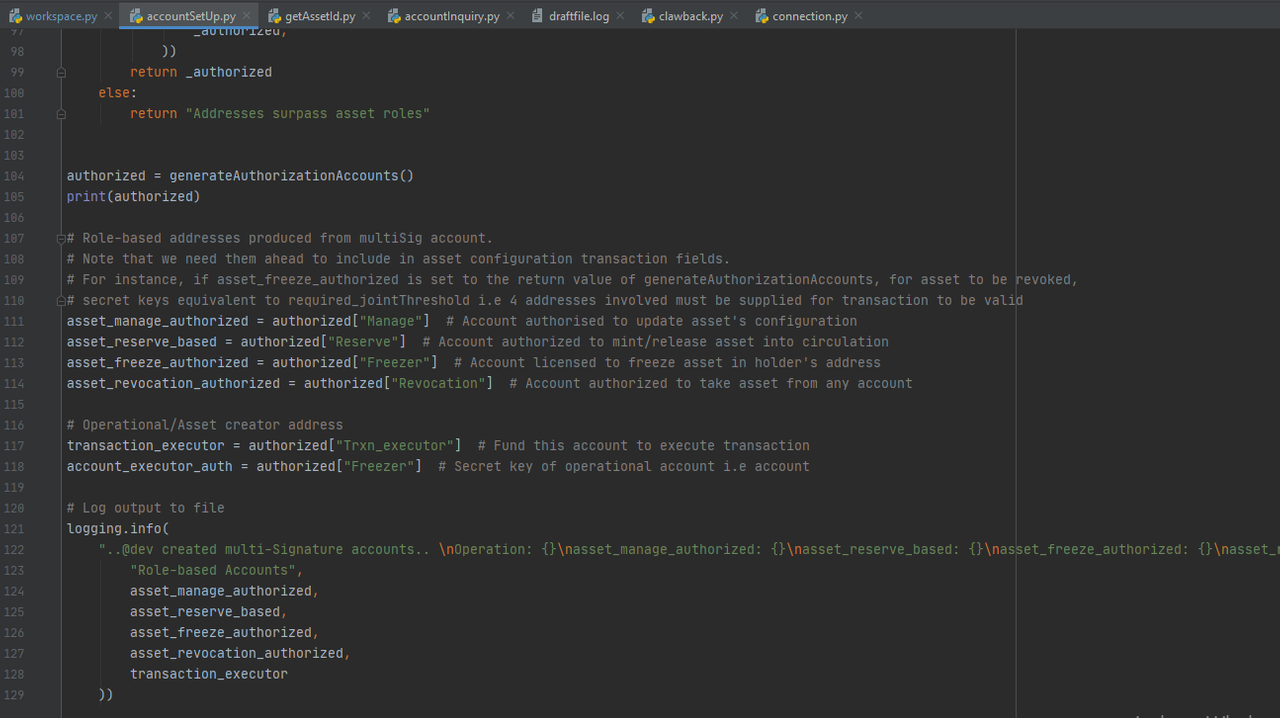Select the accountSetUp.py editor tab
Image resolution: width=1280 pixels, height=718 pixels.
pyautogui.click(x=190, y=16)
